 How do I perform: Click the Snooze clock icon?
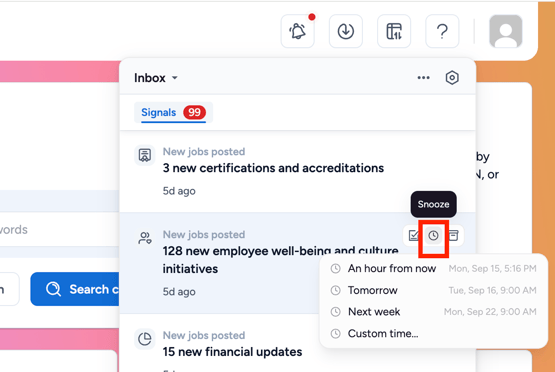[433, 235]
